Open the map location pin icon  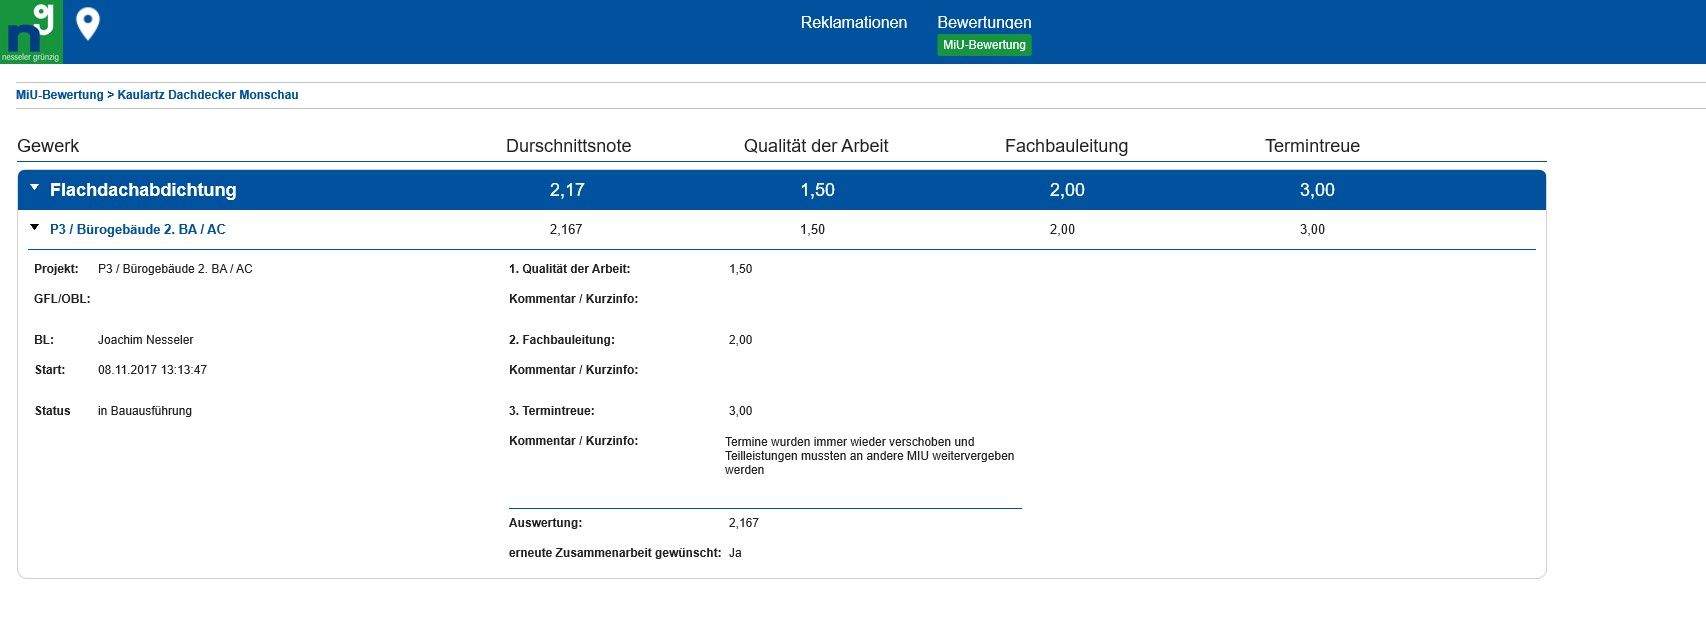coord(88,24)
